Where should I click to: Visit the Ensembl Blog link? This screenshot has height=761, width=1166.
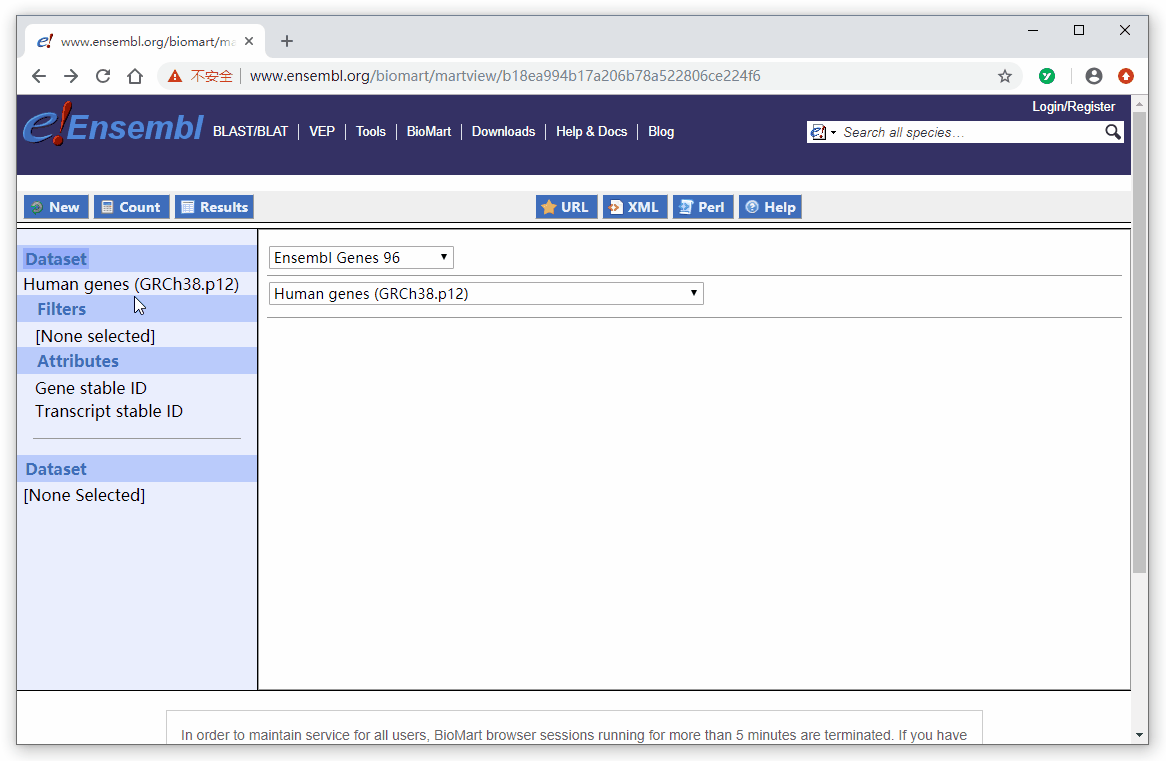point(661,132)
